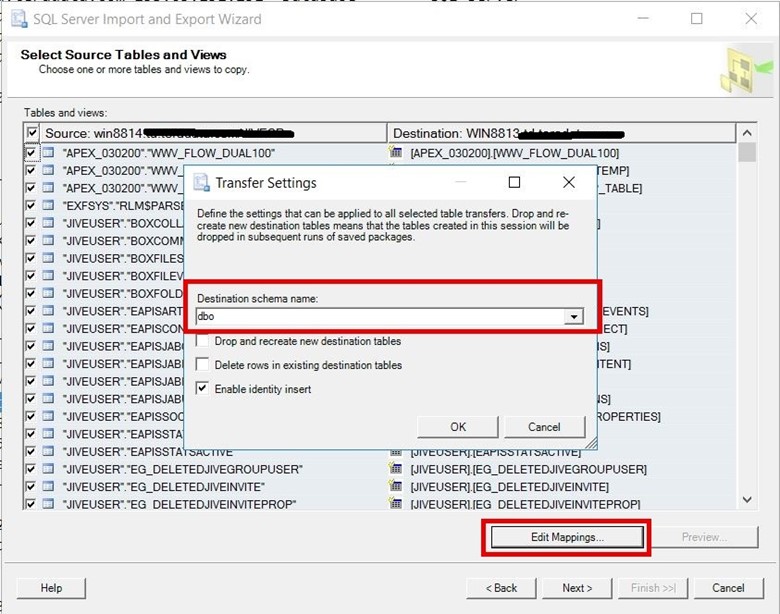780x614 pixels.
Task: Select source row "JIVEUSER"."EG_DELETEDJIVEINVITEPROP"
Action: point(179,504)
